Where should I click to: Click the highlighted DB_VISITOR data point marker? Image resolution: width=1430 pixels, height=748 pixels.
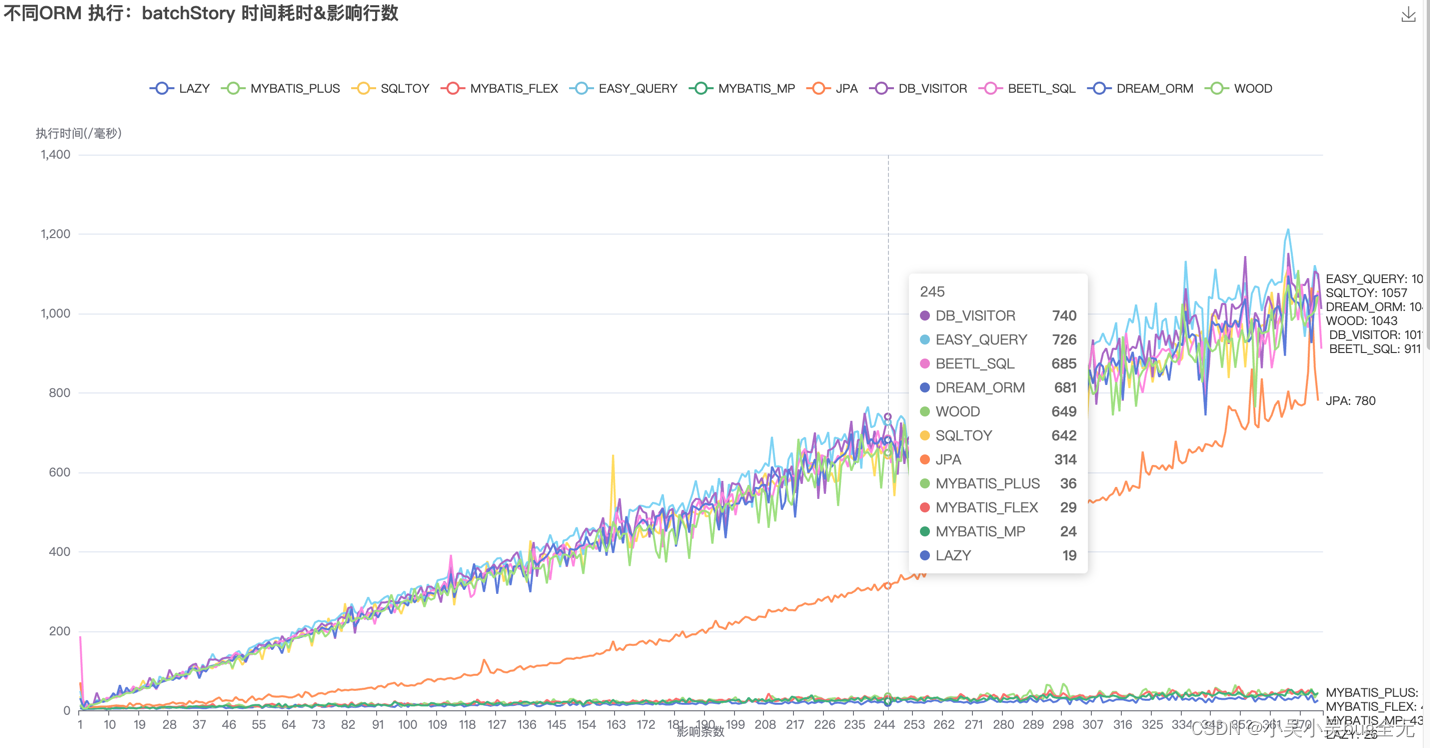click(888, 417)
